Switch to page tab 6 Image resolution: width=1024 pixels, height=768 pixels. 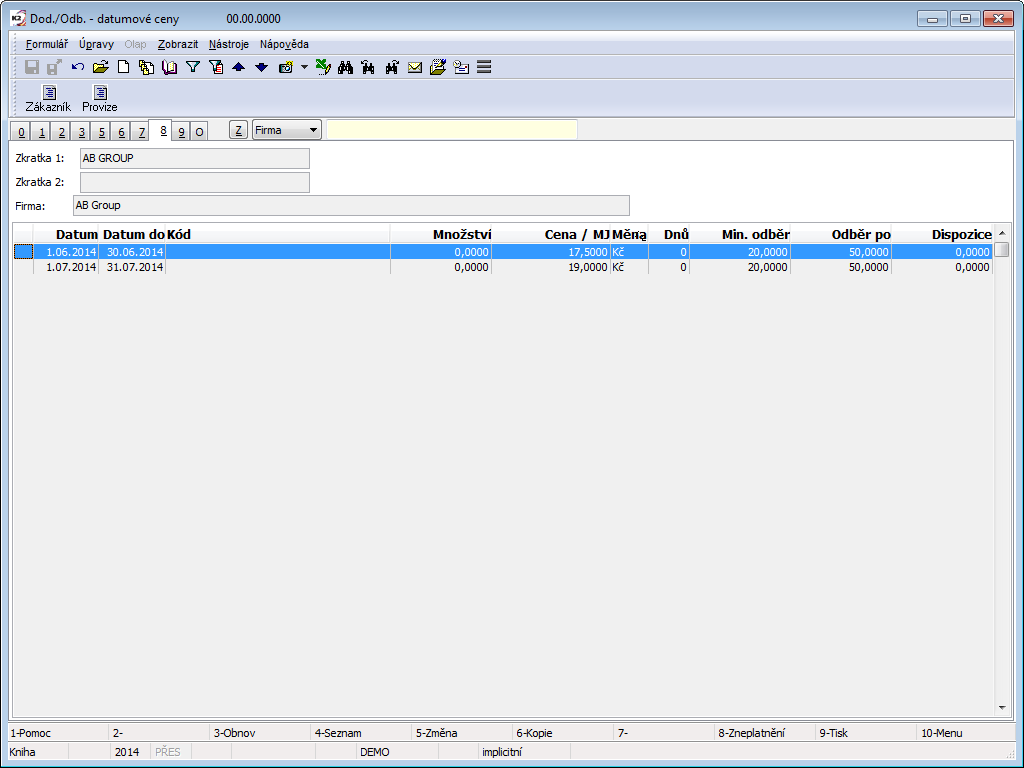121,132
